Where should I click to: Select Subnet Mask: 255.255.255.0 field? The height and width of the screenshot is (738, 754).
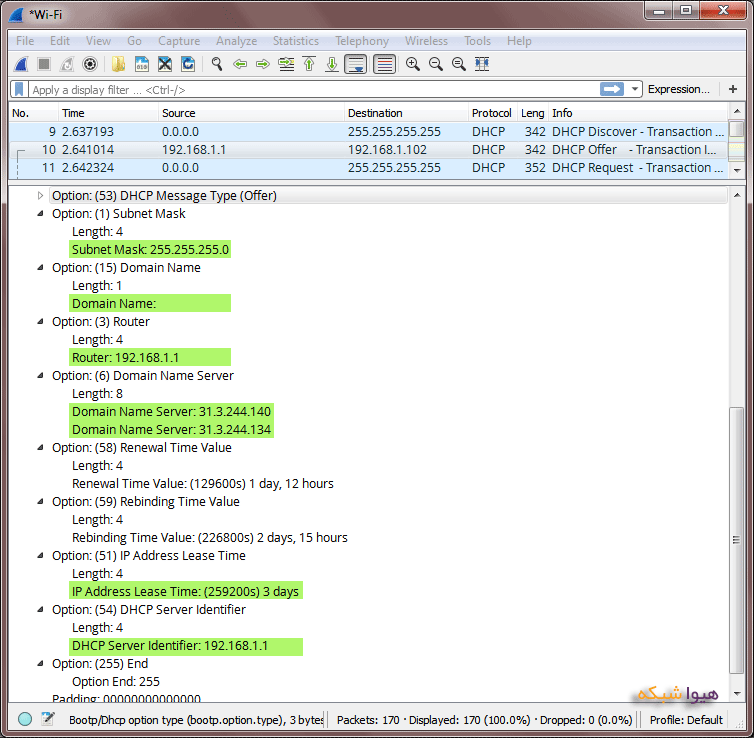click(x=150, y=250)
